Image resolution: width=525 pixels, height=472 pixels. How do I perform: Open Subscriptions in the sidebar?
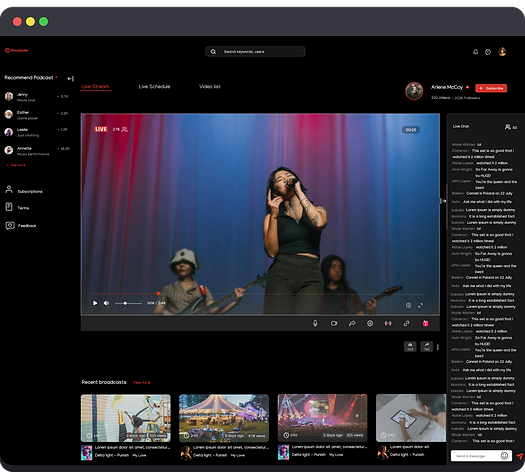30,191
